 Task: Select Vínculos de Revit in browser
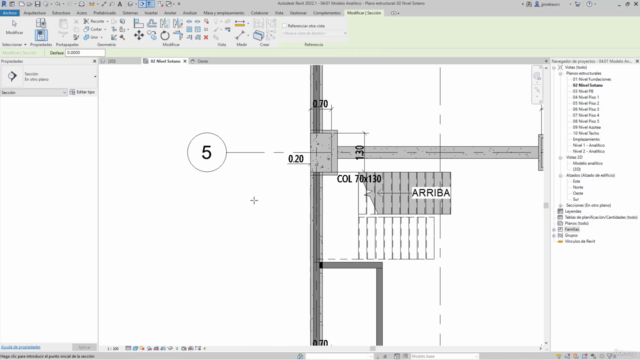[x=580, y=242]
